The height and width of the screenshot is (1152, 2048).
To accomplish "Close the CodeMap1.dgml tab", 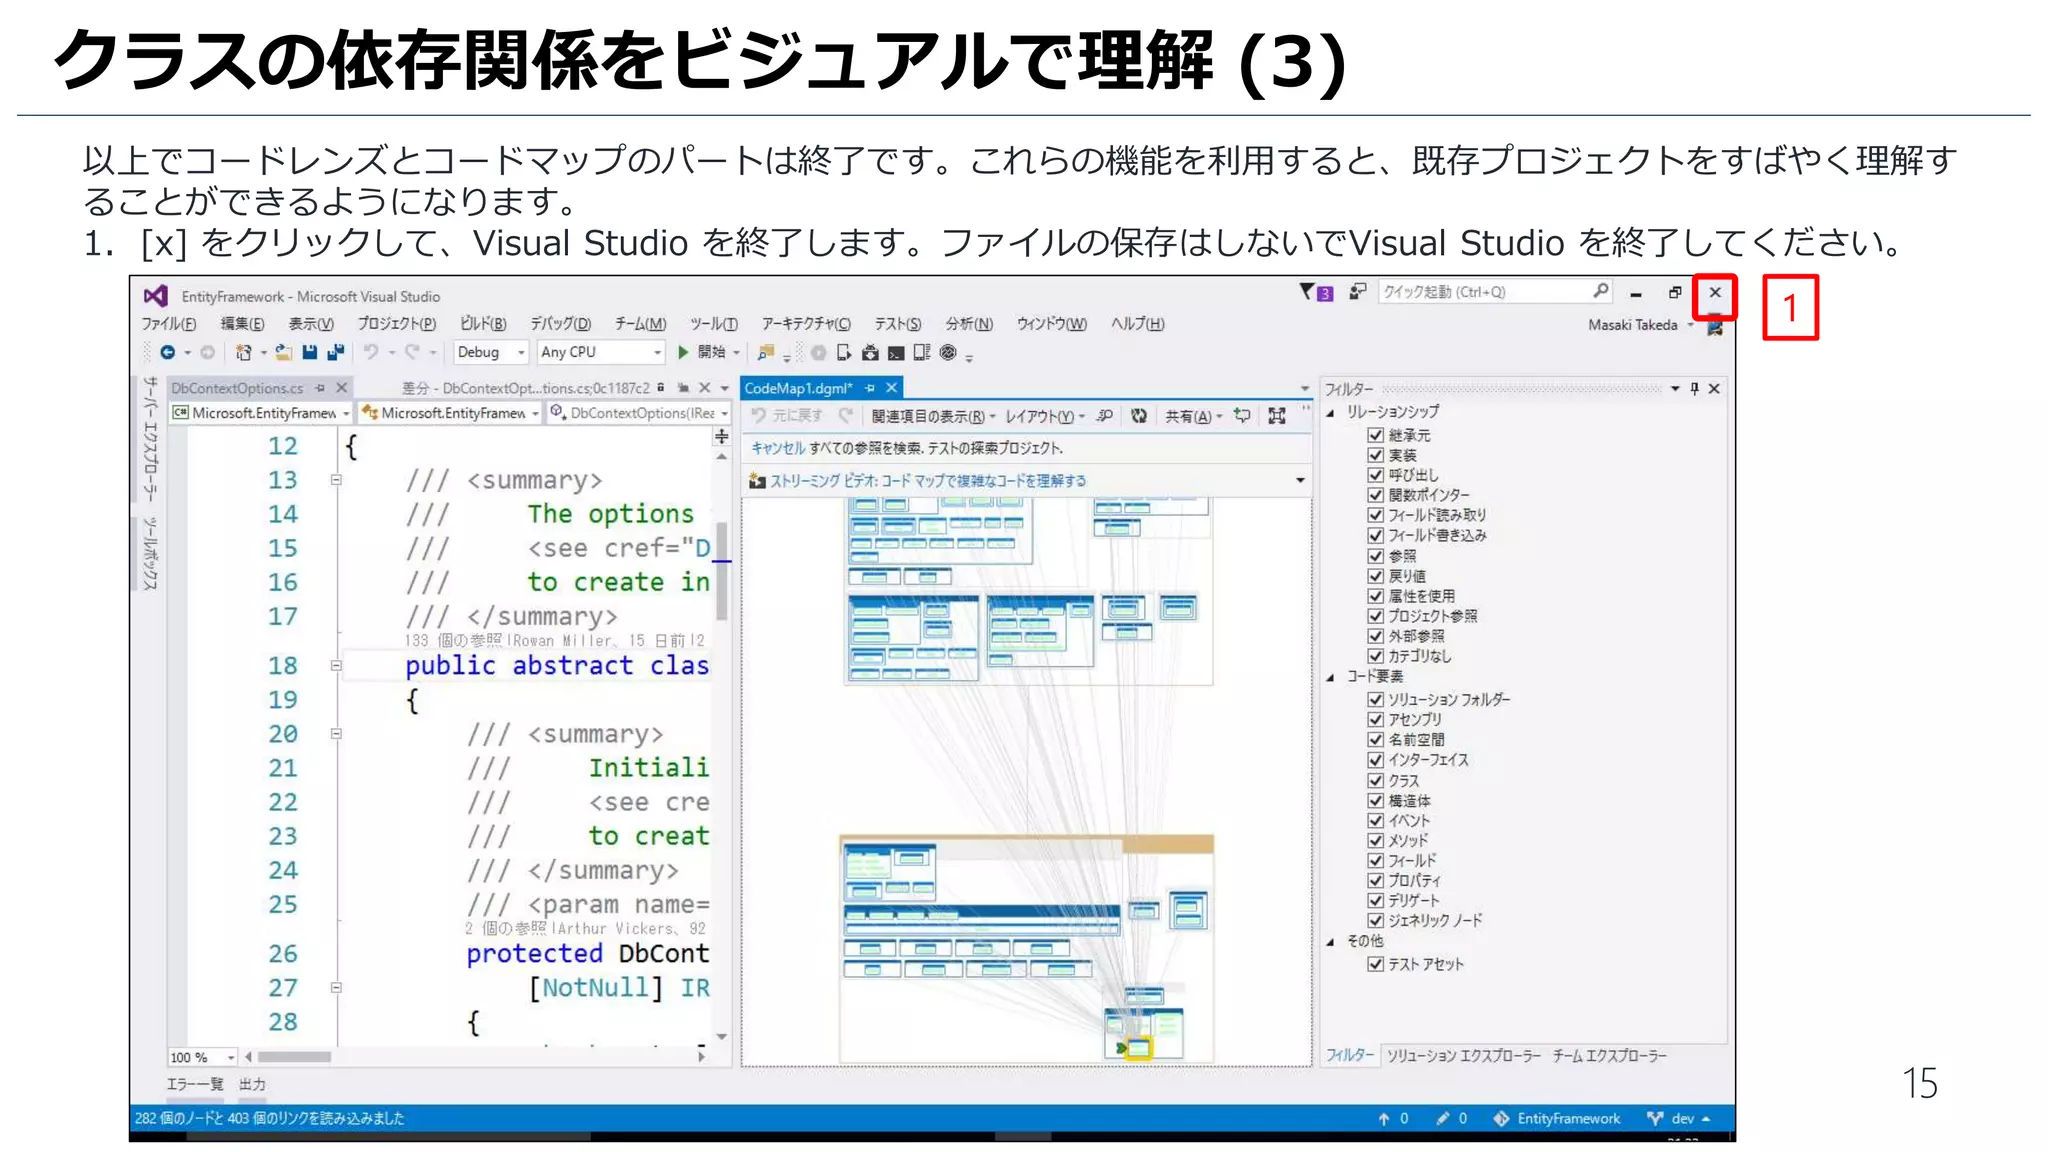I will 892,388.
